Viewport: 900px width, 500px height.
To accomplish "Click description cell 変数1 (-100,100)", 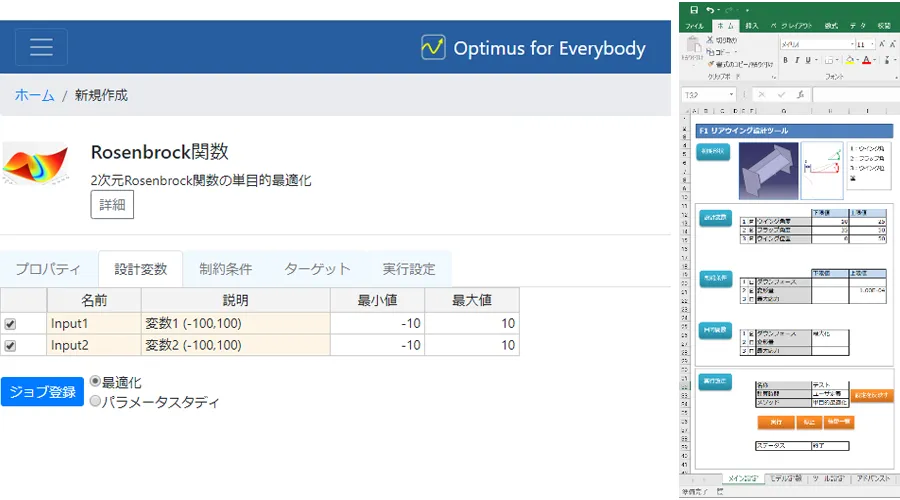I will [235, 324].
